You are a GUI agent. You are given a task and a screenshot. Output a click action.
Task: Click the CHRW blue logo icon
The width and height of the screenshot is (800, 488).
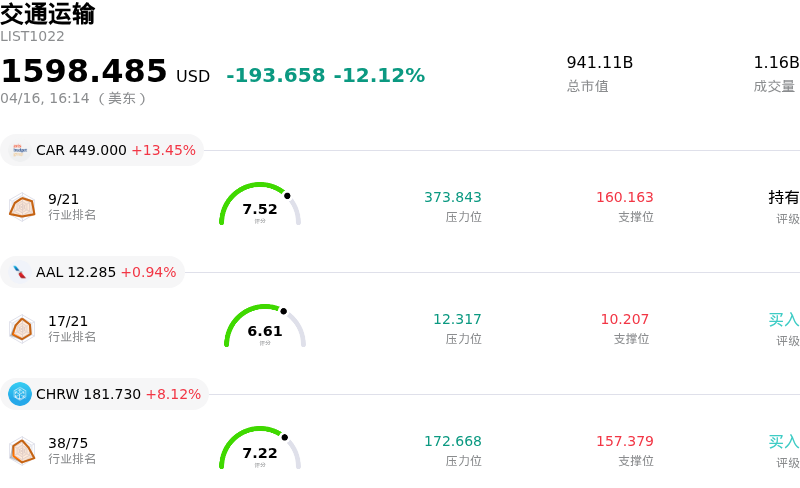coord(20,394)
